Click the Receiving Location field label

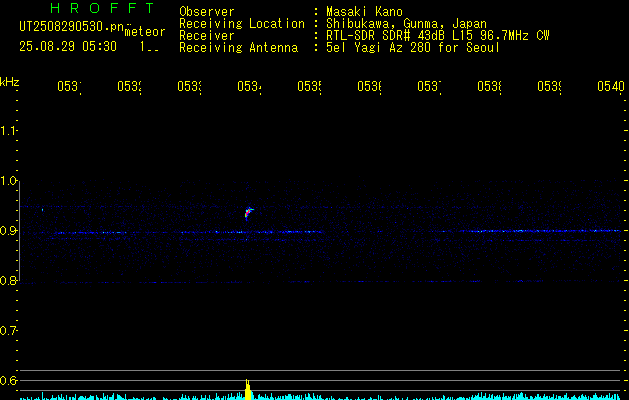[x=242, y=24]
